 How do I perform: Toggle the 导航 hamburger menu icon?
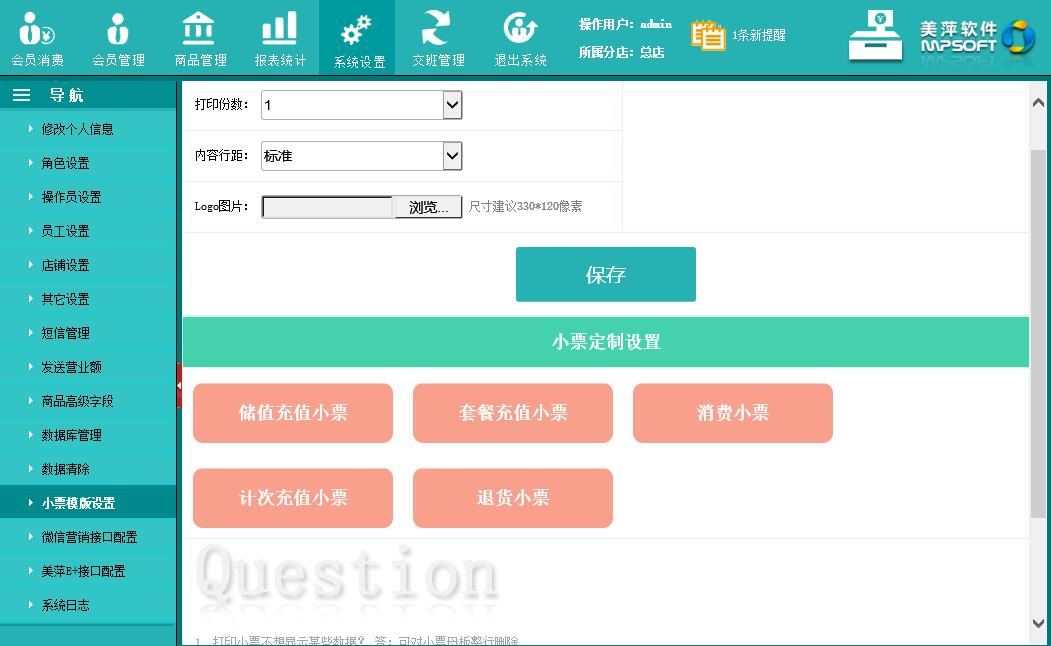coord(21,95)
